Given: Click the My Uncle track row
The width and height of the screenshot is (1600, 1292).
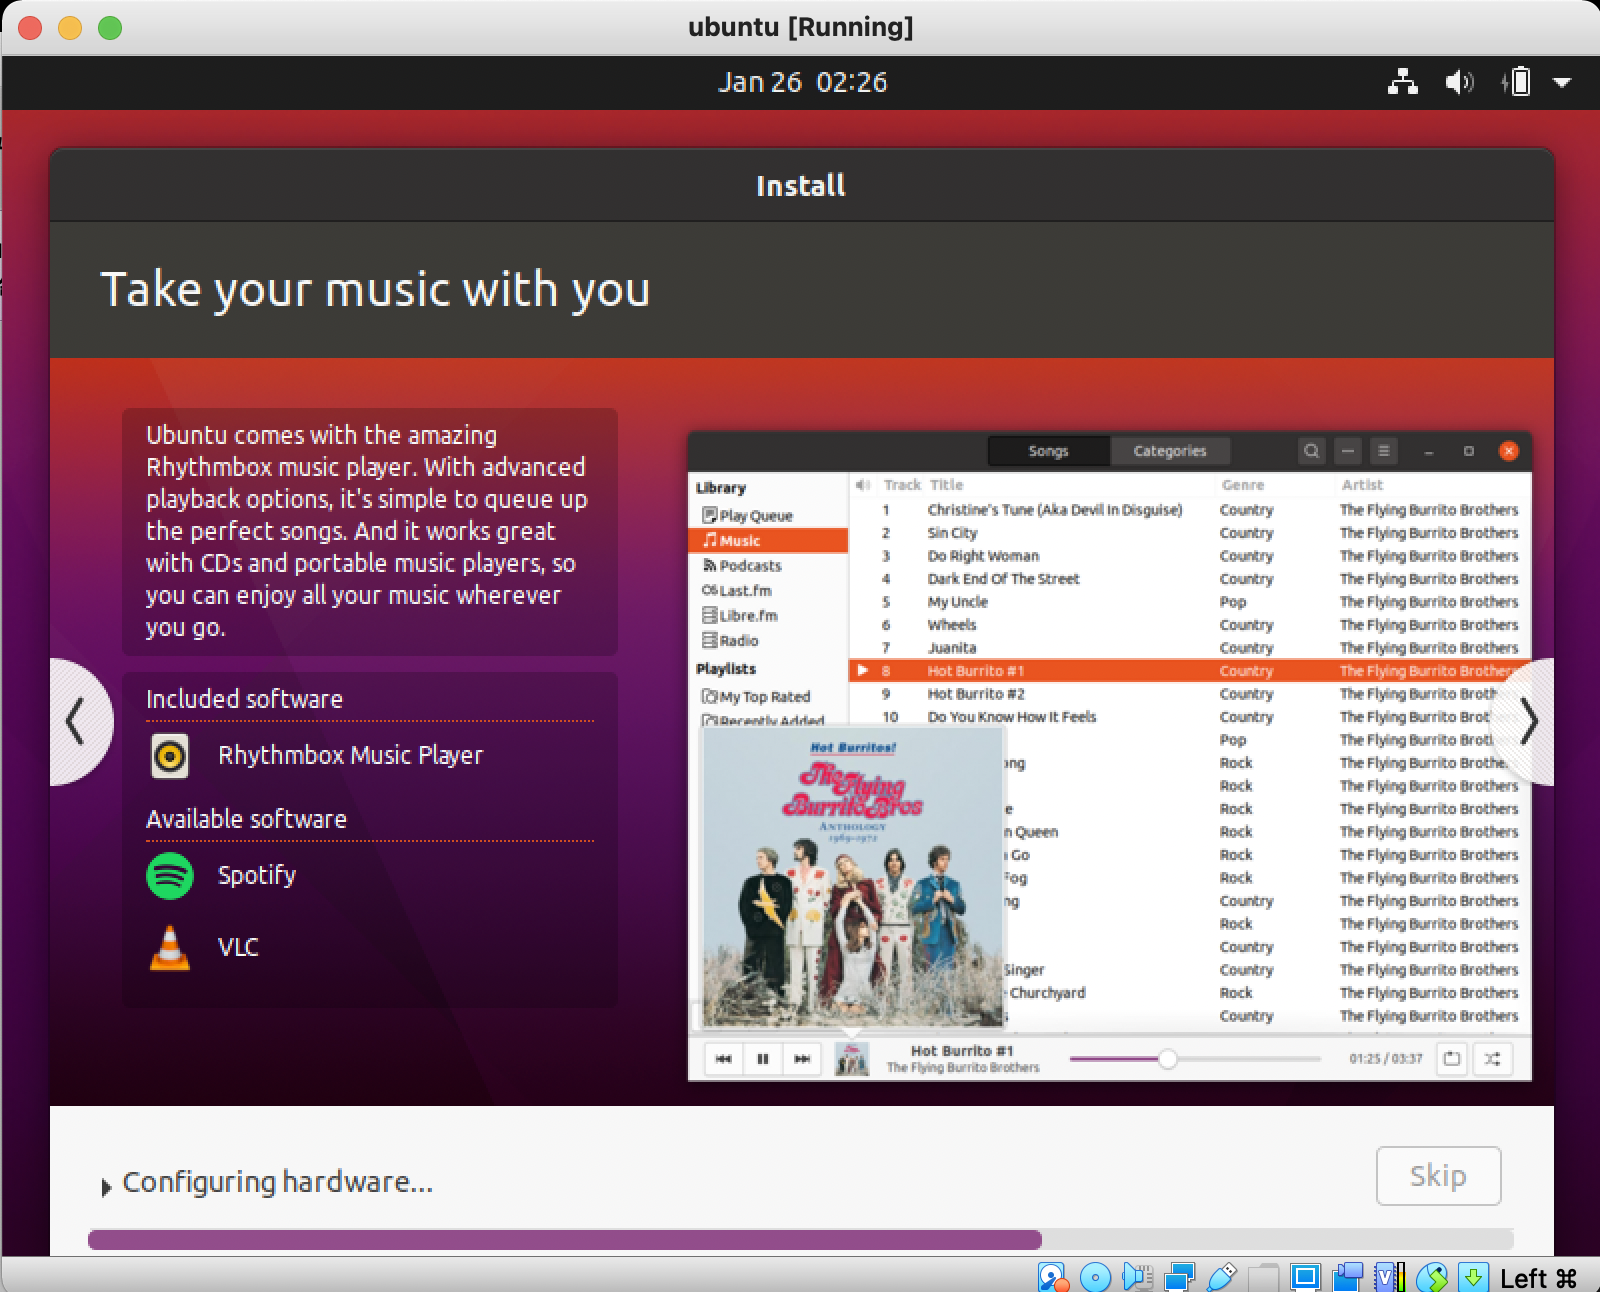Looking at the screenshot, I should coord(1190,602).
